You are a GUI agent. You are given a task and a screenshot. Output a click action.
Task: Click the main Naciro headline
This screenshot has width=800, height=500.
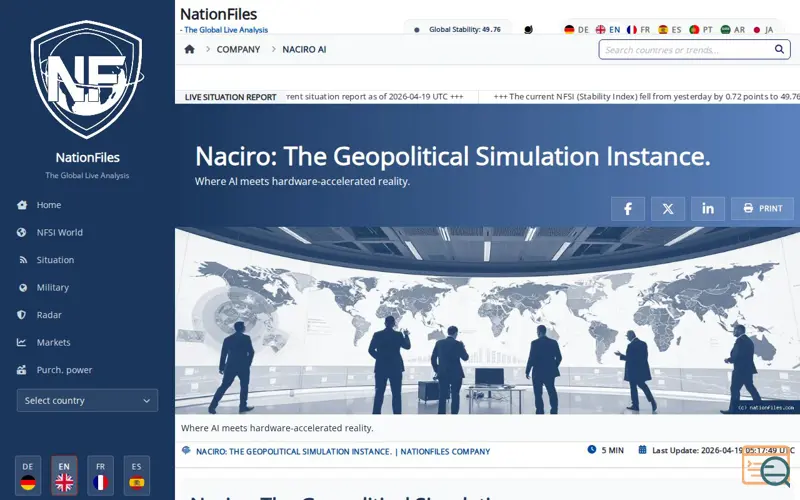click(453, 156)
